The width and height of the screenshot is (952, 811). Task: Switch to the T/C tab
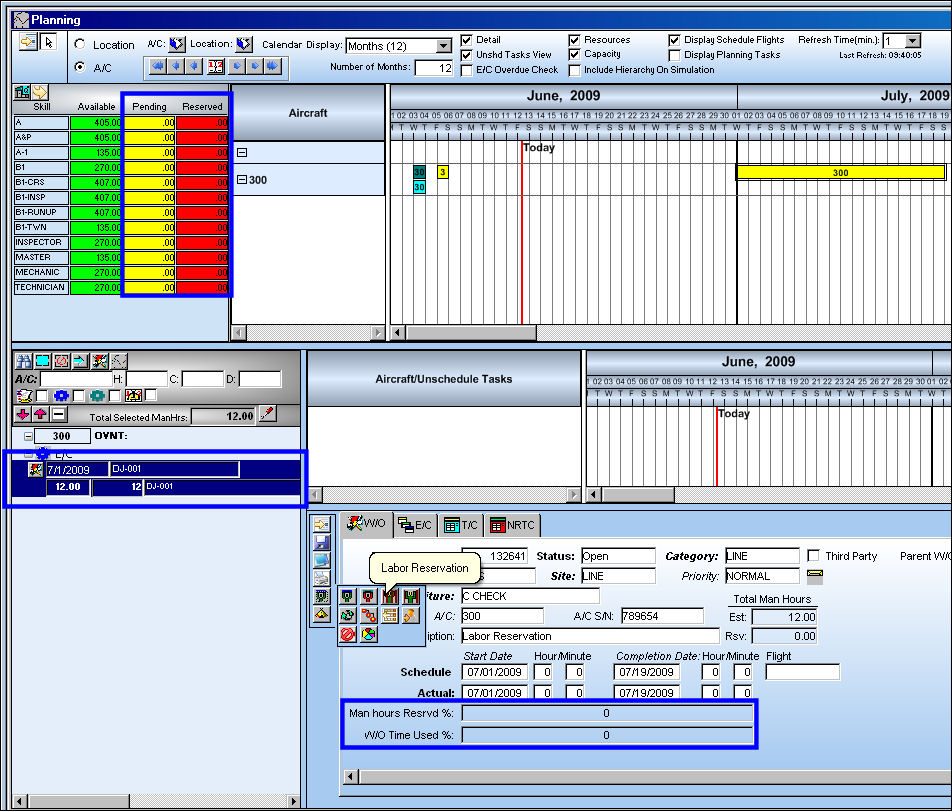click(461, 525)
